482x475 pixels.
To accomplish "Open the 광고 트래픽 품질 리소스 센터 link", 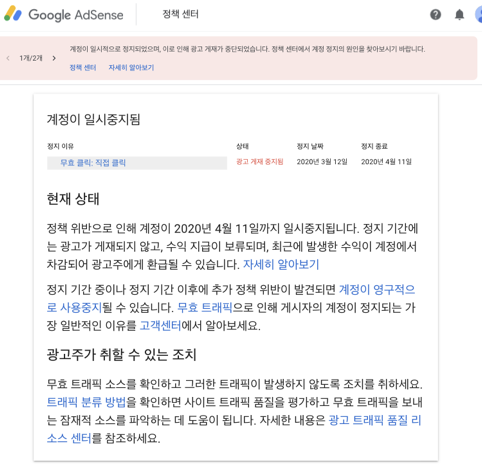I will tap(375, 420).
